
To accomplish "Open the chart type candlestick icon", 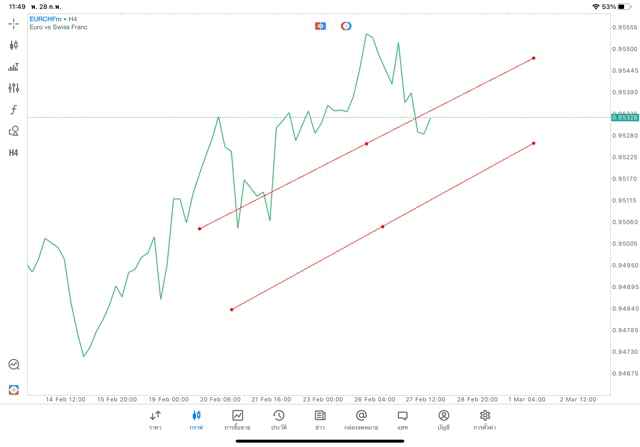I will (x=13, y=45).
